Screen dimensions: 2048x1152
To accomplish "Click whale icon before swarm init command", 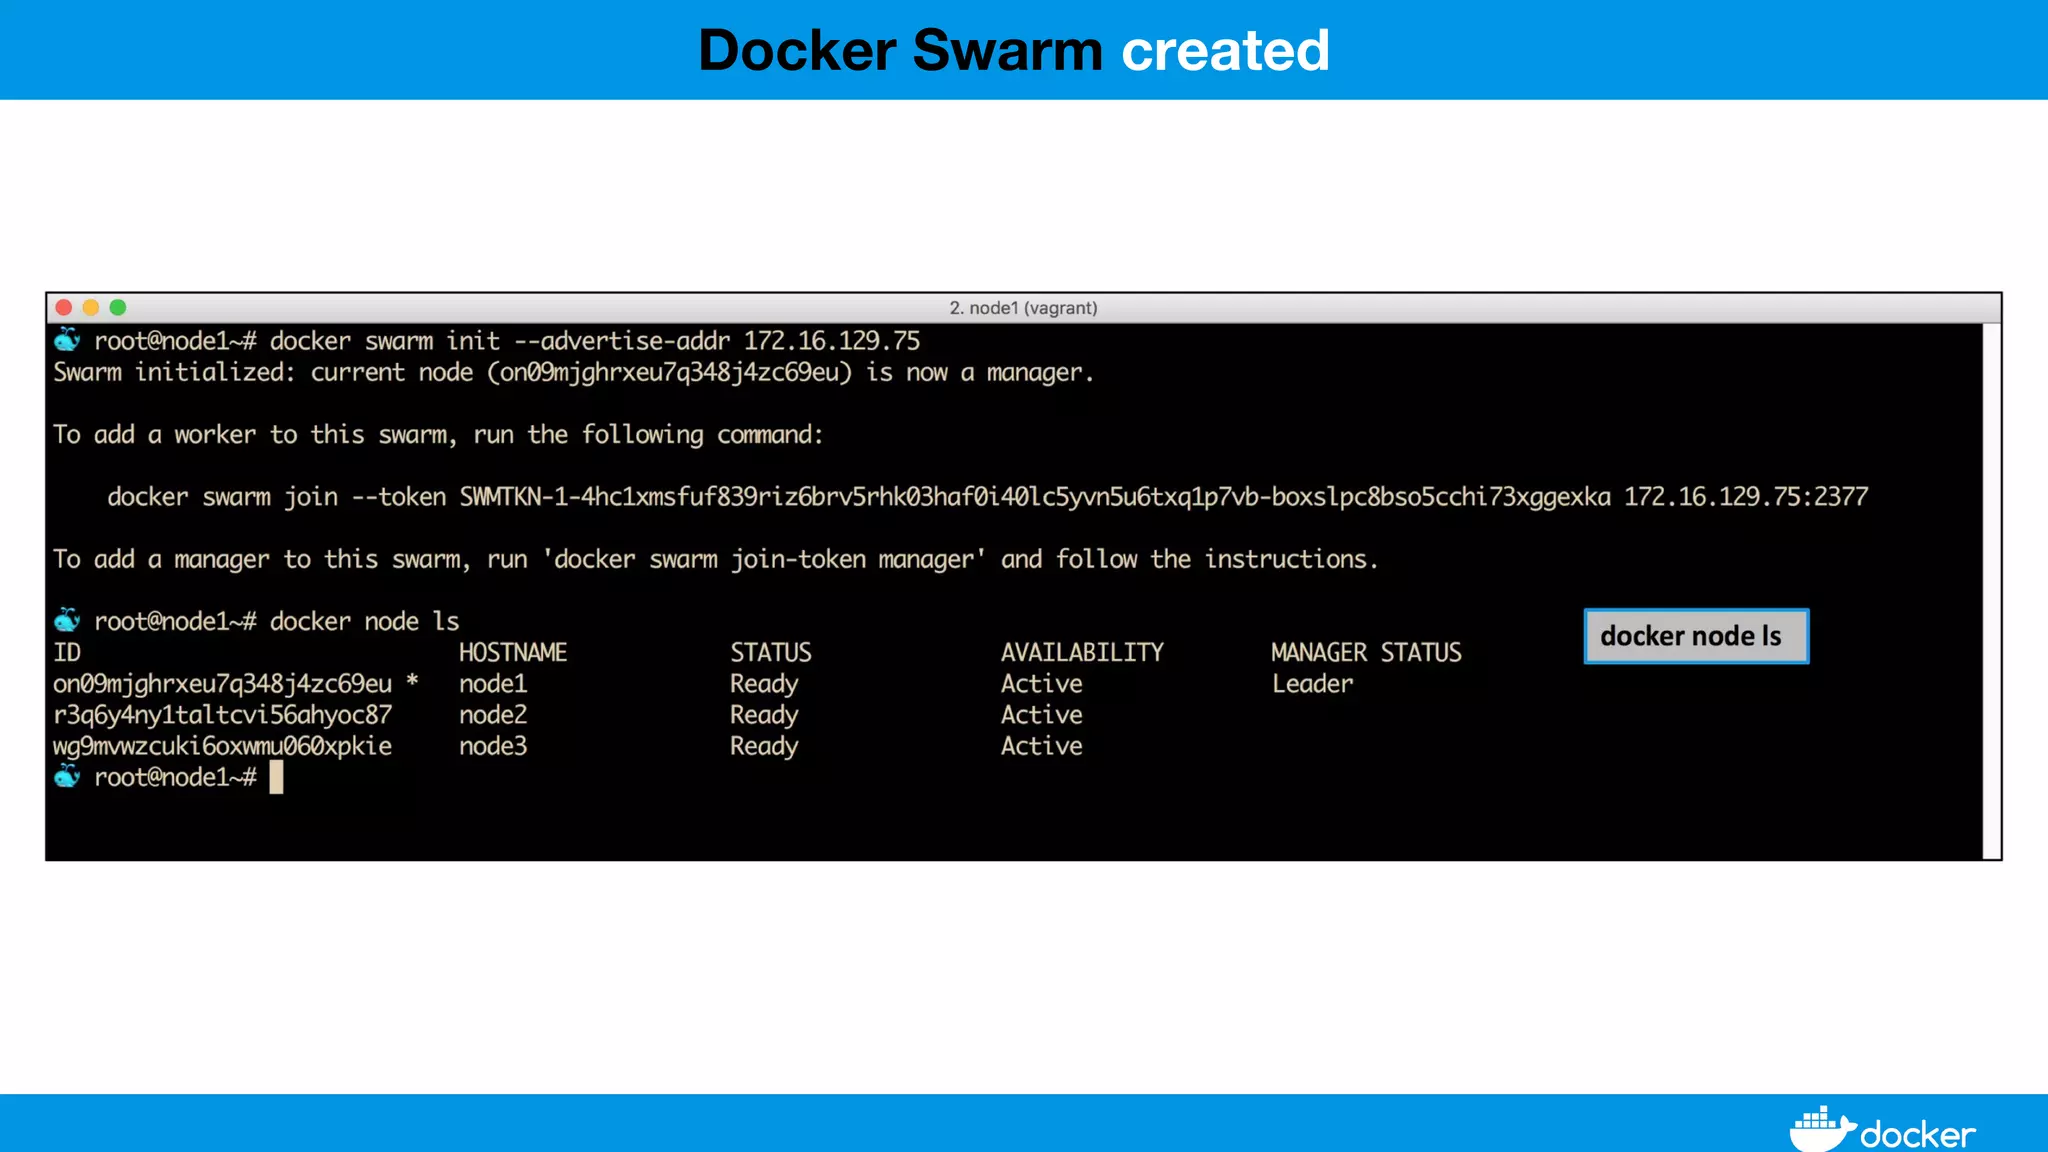I will coord(67,340).
